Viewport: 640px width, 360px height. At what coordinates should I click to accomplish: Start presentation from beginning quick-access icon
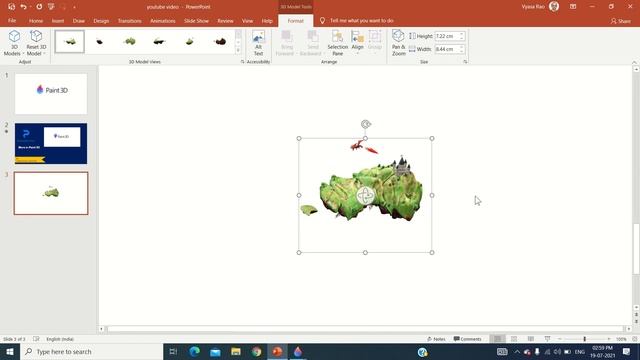point(51,7)
